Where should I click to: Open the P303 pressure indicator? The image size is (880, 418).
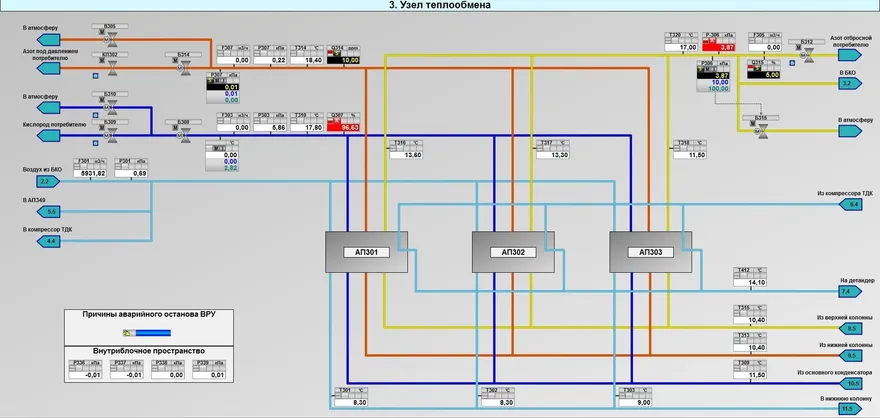271,122
